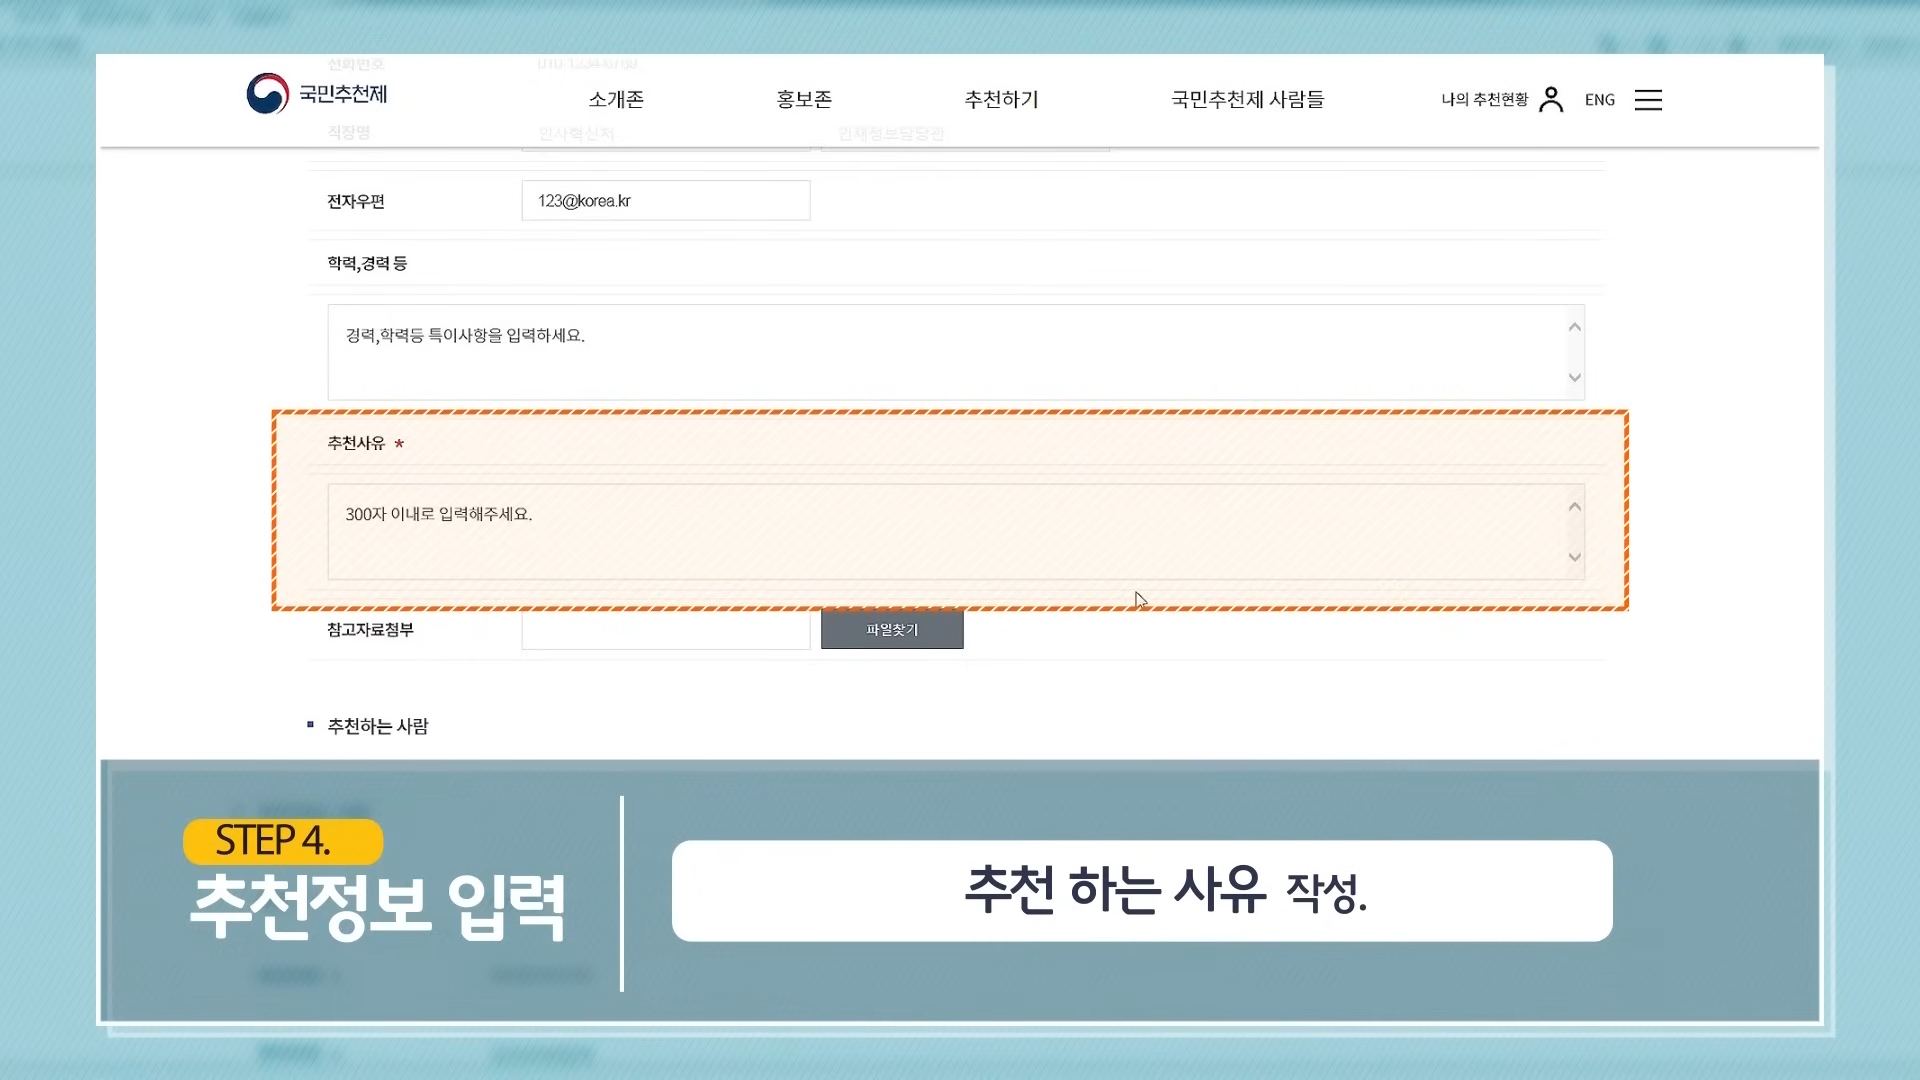Switch language with the ENG link
Image resolution: width=1920 pixels, height=1080 pixels.
[1599, 99]
